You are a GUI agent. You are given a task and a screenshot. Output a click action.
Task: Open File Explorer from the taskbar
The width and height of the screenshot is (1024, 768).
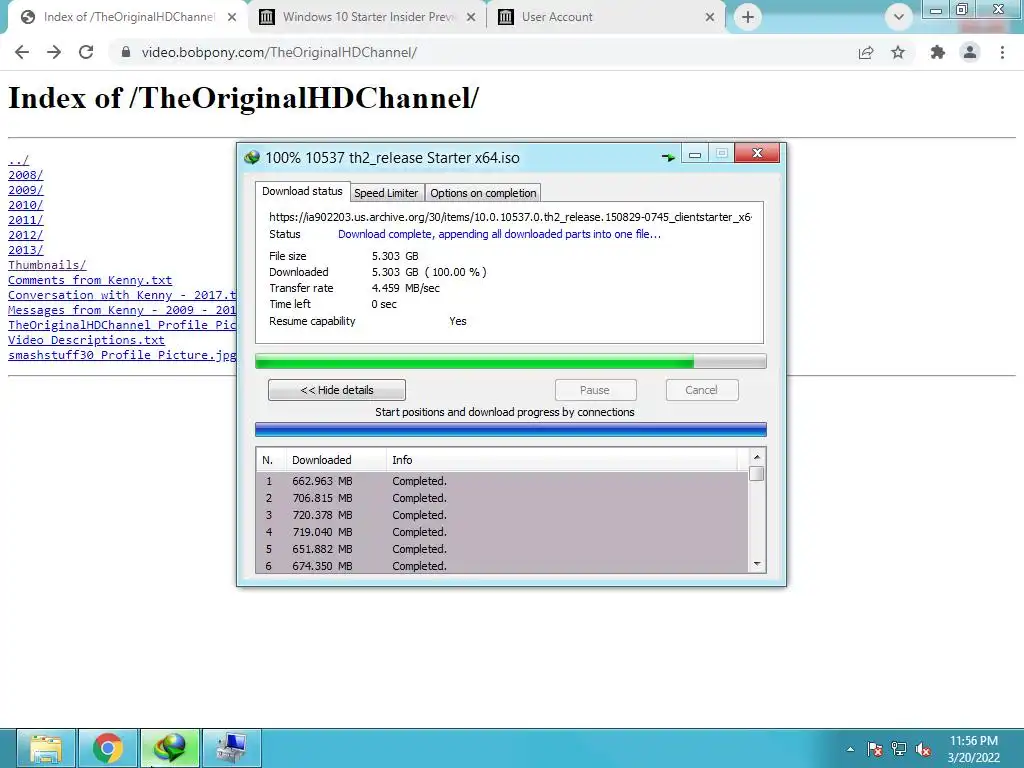click(46, 748)
